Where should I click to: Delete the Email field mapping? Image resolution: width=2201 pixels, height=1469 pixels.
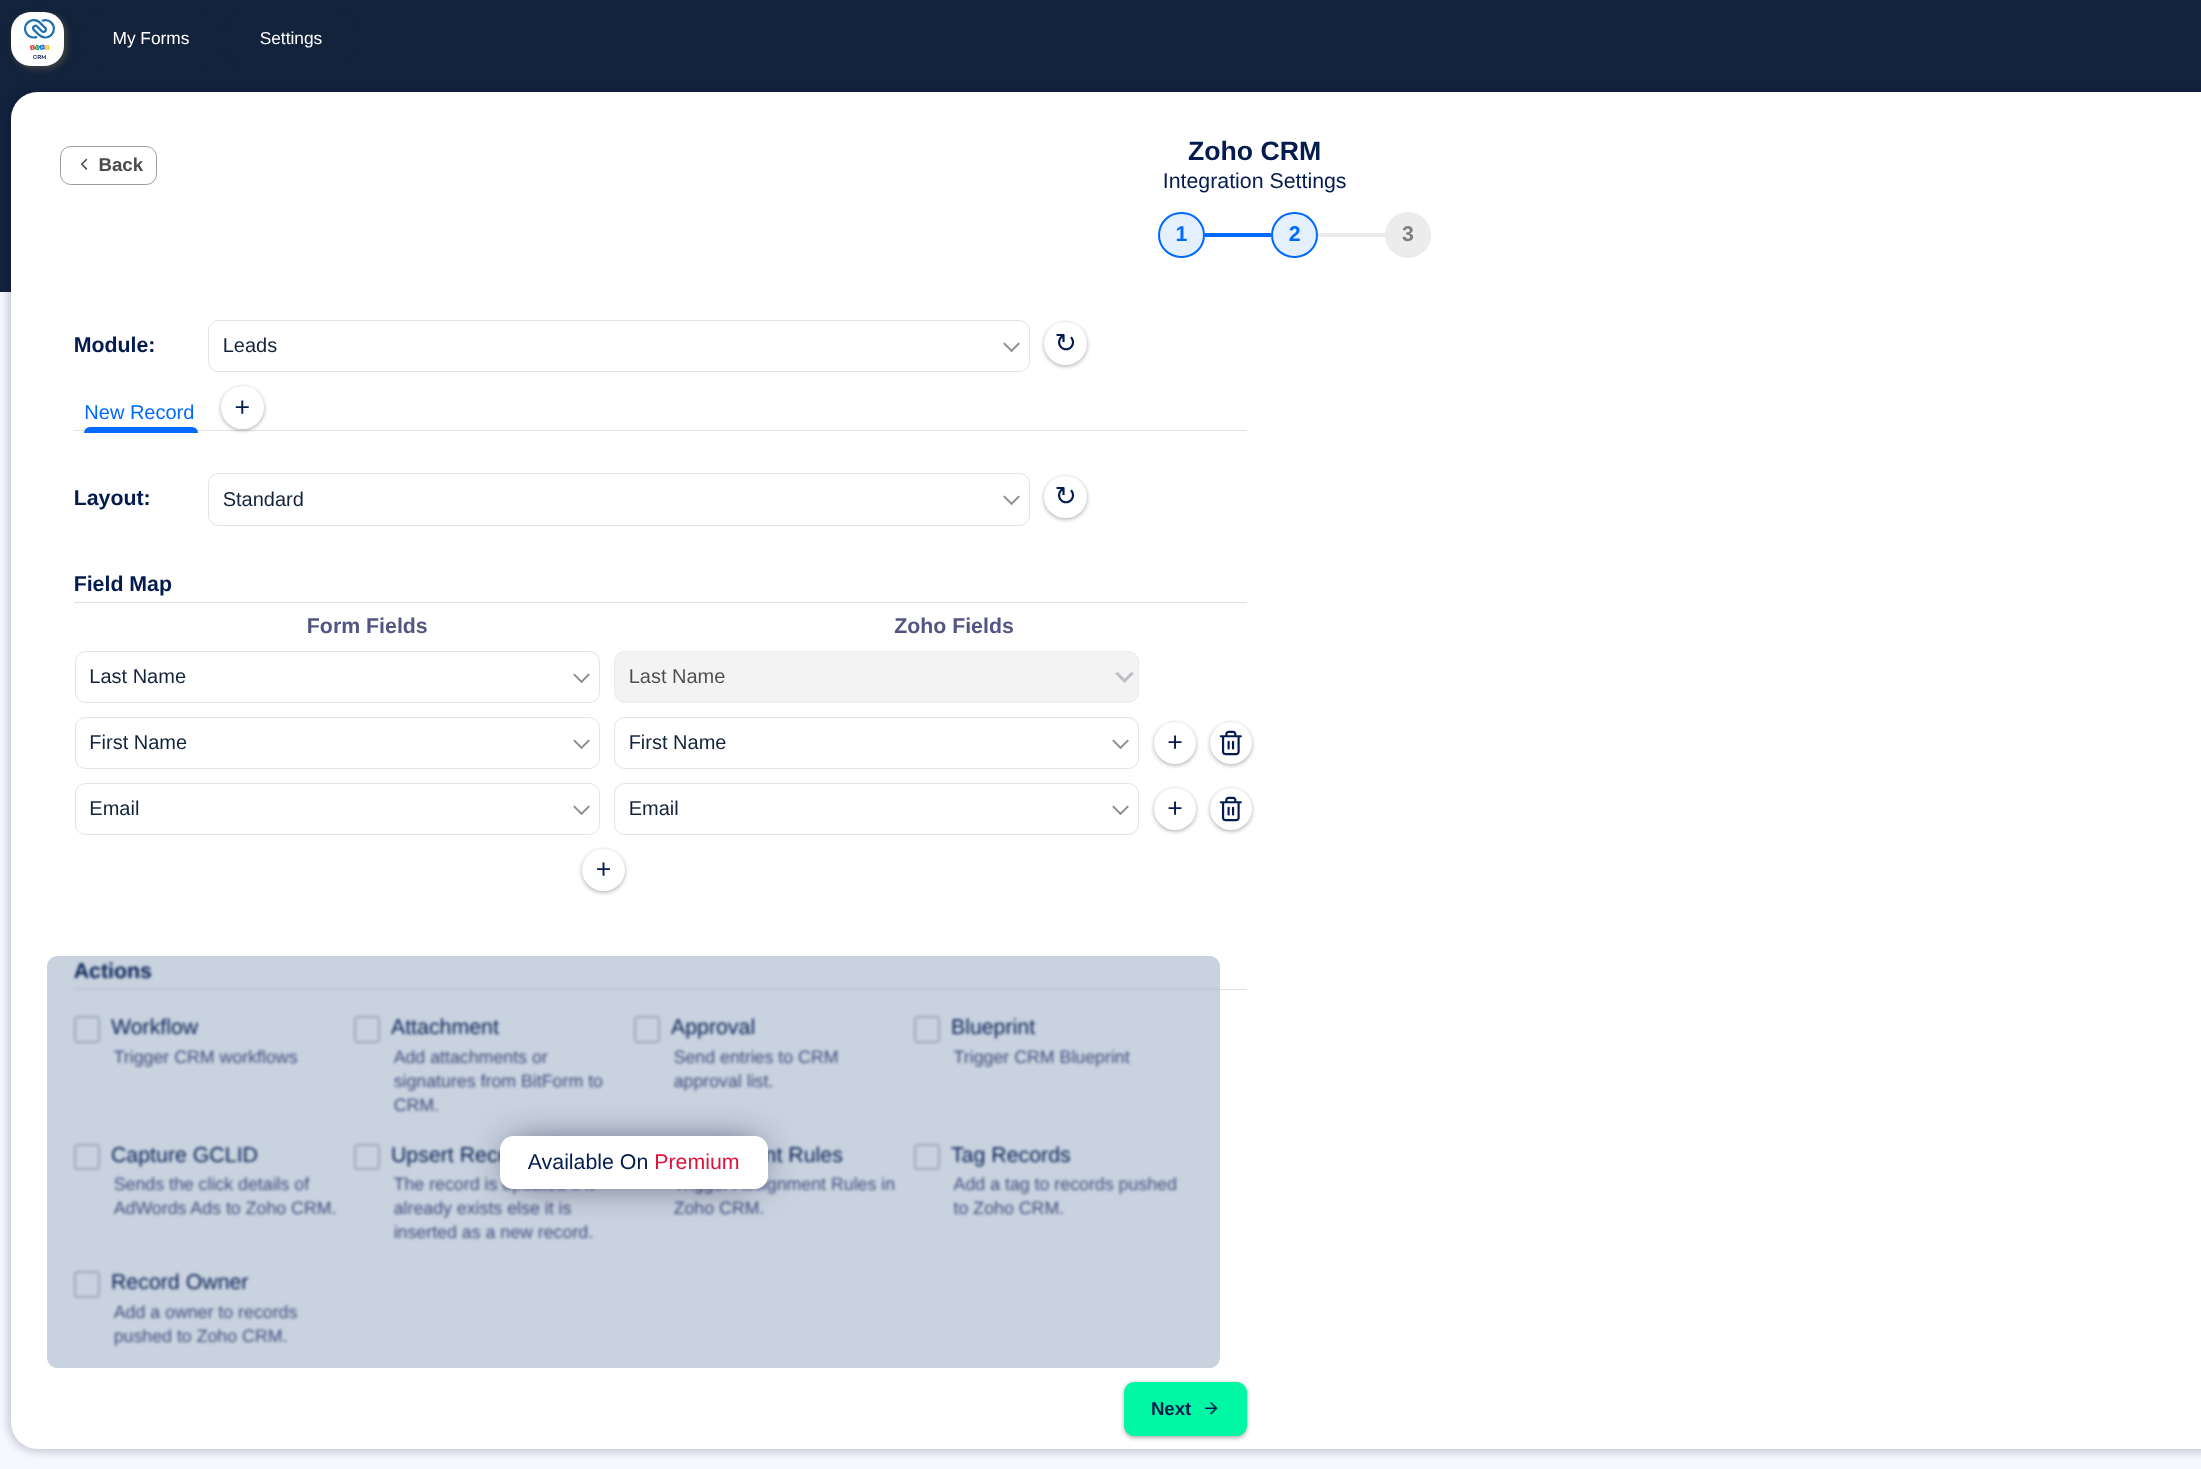coord(1230,809)
